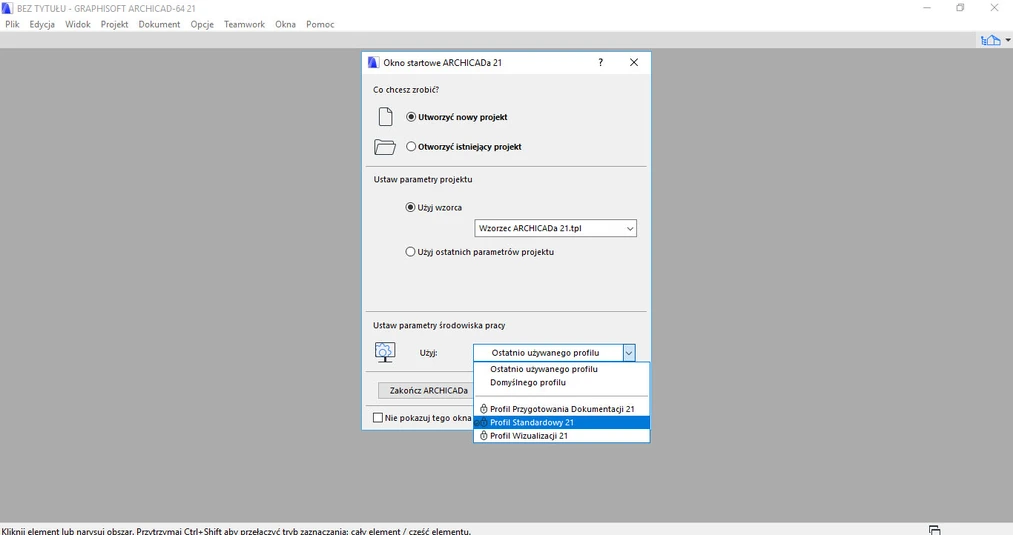The width and height of the screenshot is (1013, 535).
Task: Open the Projekt menu
Action: (114, 25)
